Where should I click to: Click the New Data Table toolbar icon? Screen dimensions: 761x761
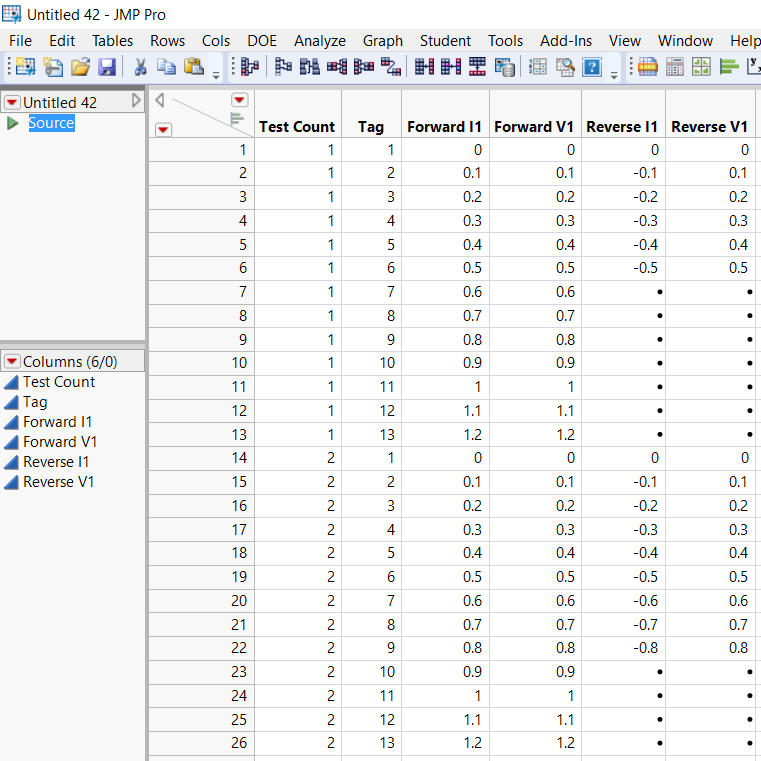(24, 67)
